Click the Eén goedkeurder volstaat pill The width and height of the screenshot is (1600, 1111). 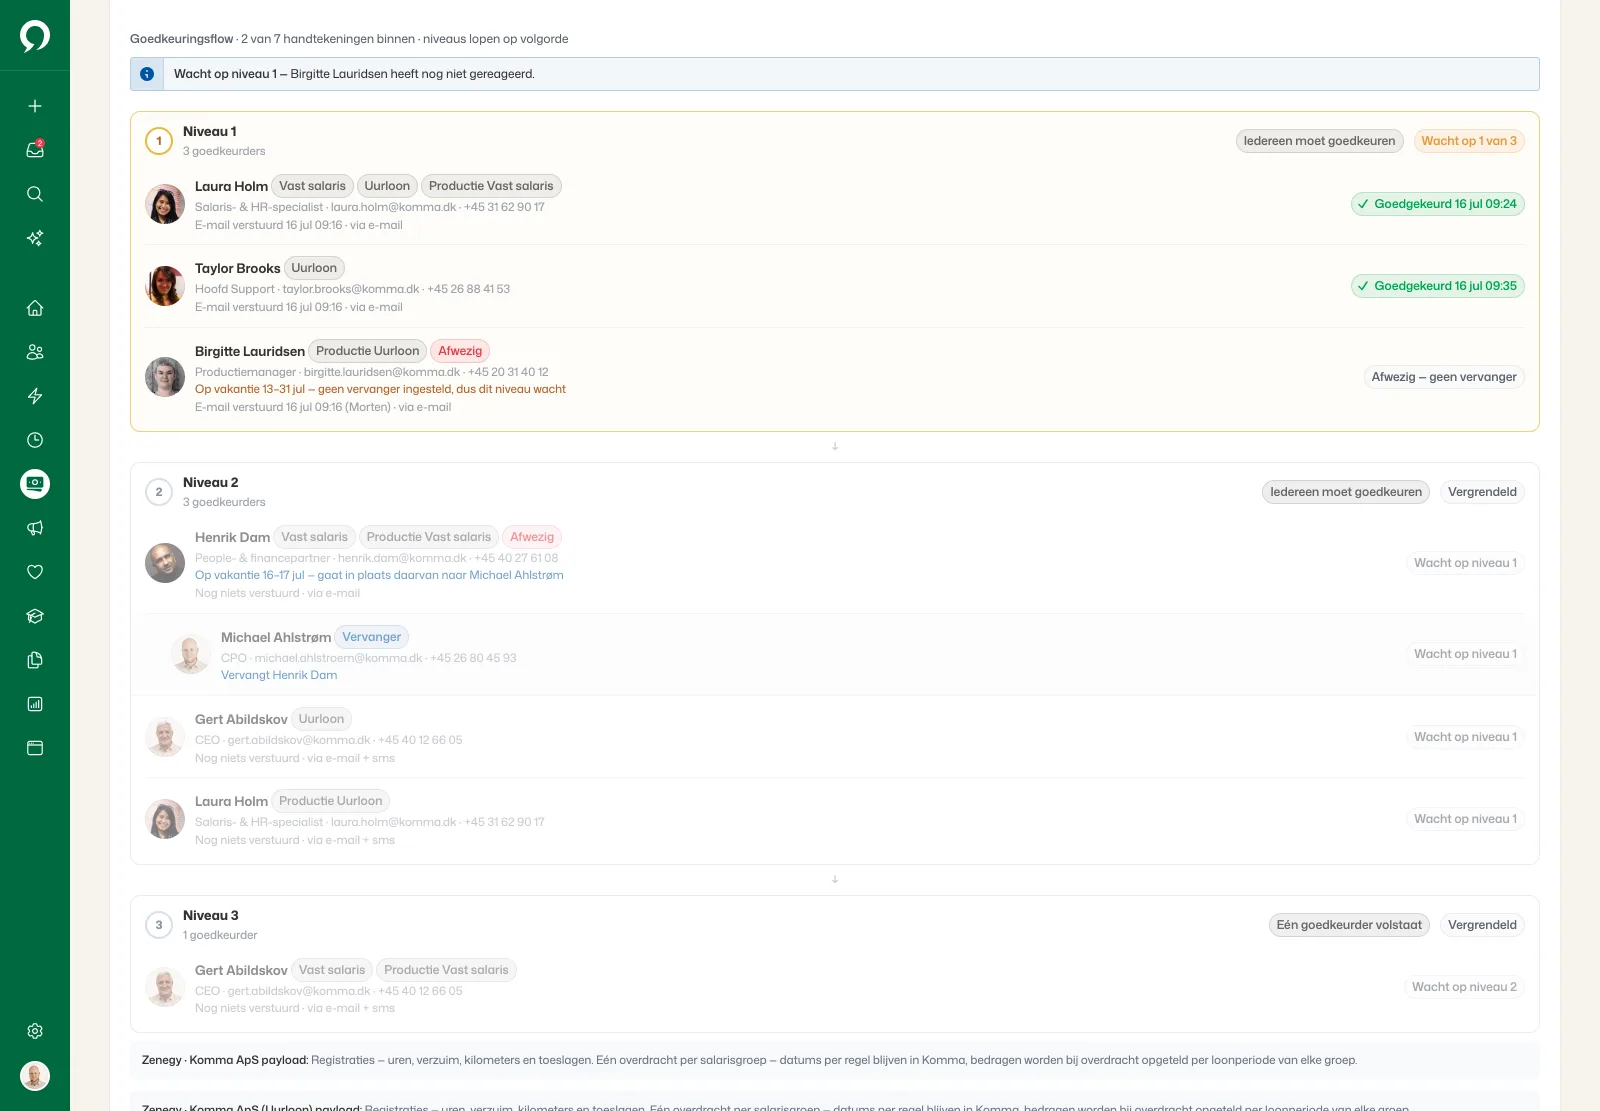1349,925
